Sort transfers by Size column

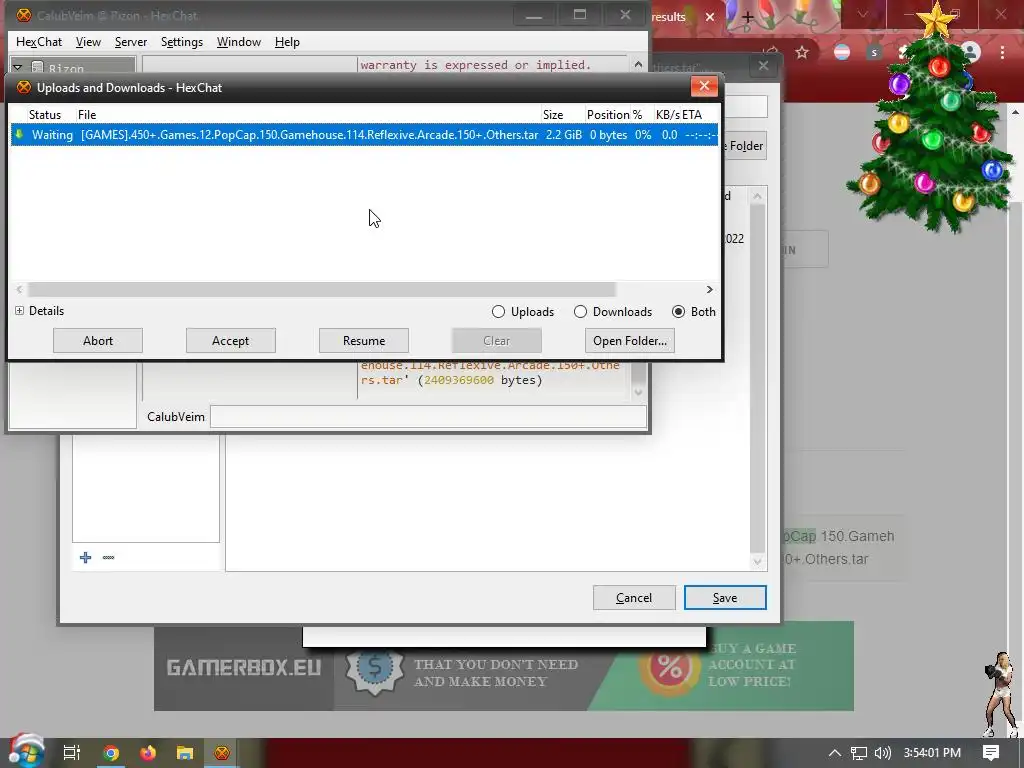click(552, 114)
